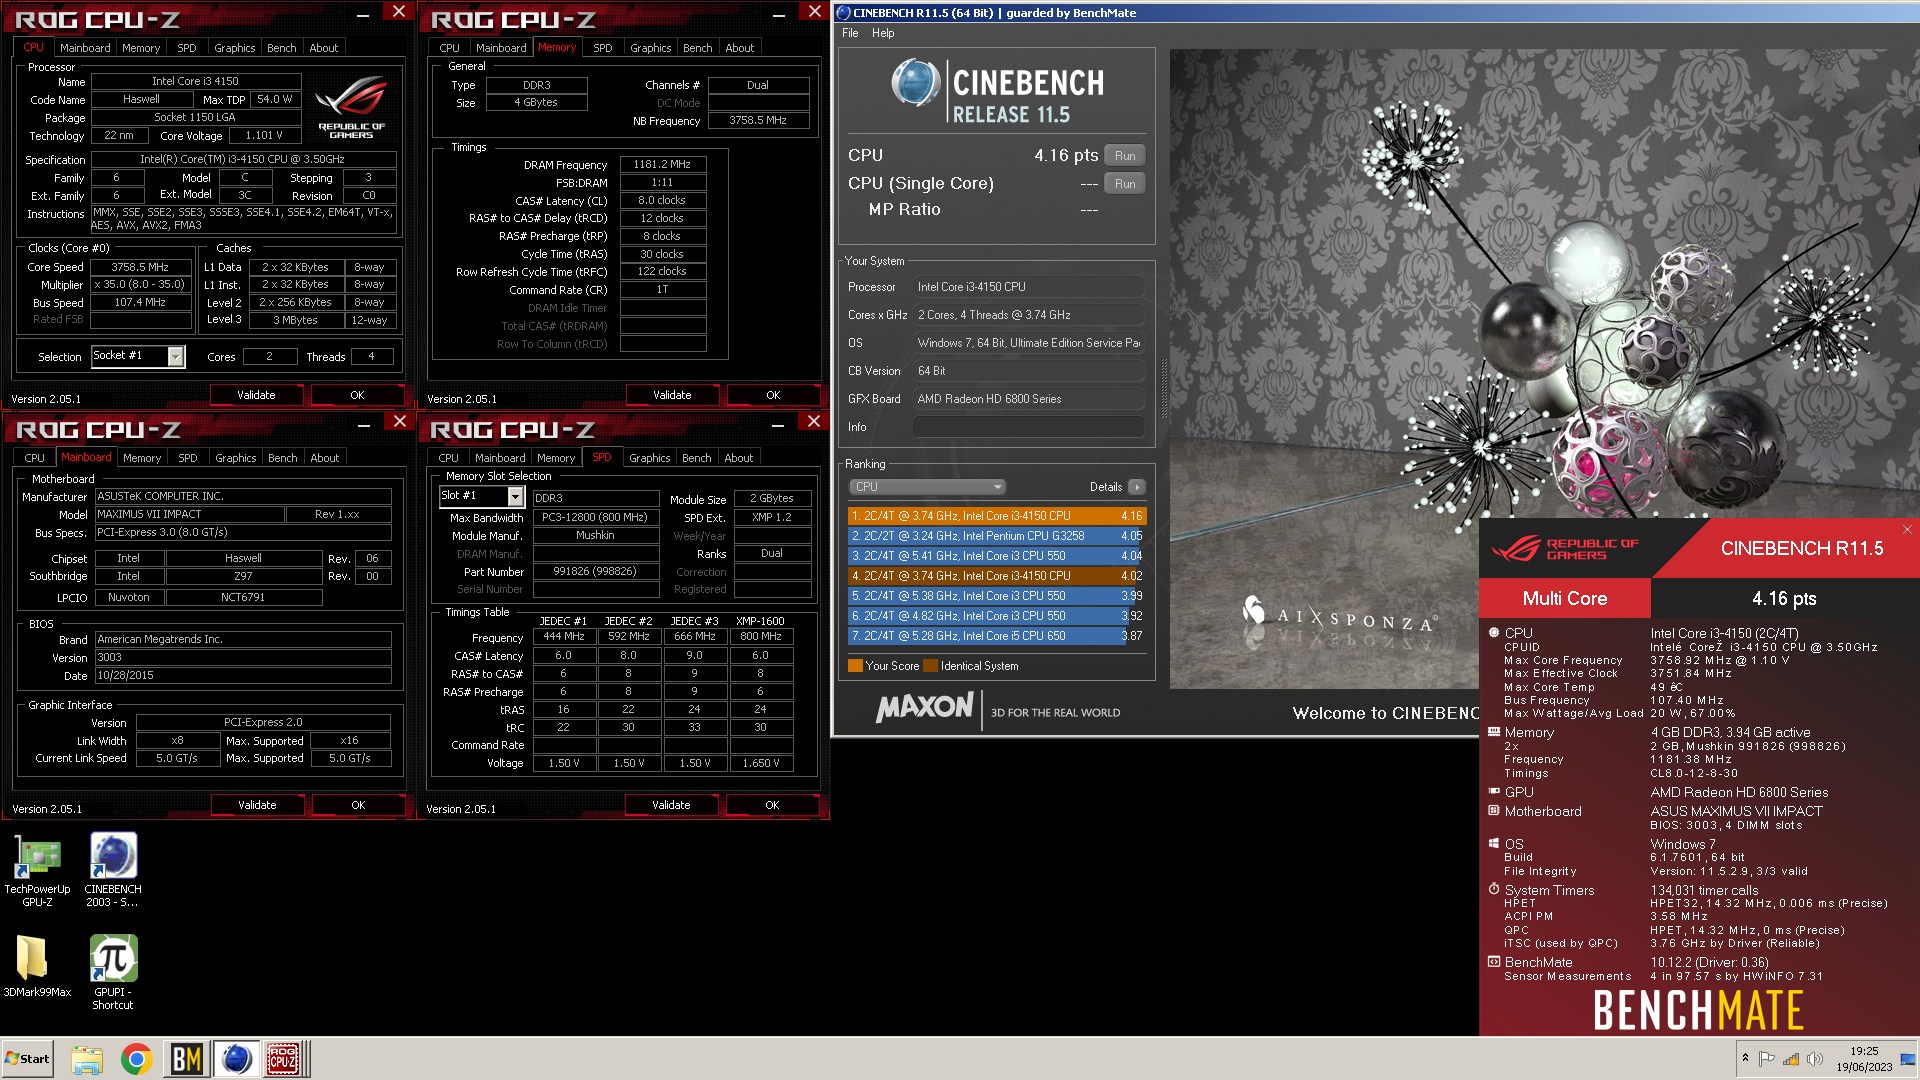The image size is (1920, 1080).
Task: Open the volume speaker tray icon
Action: coord(1814,1059)
